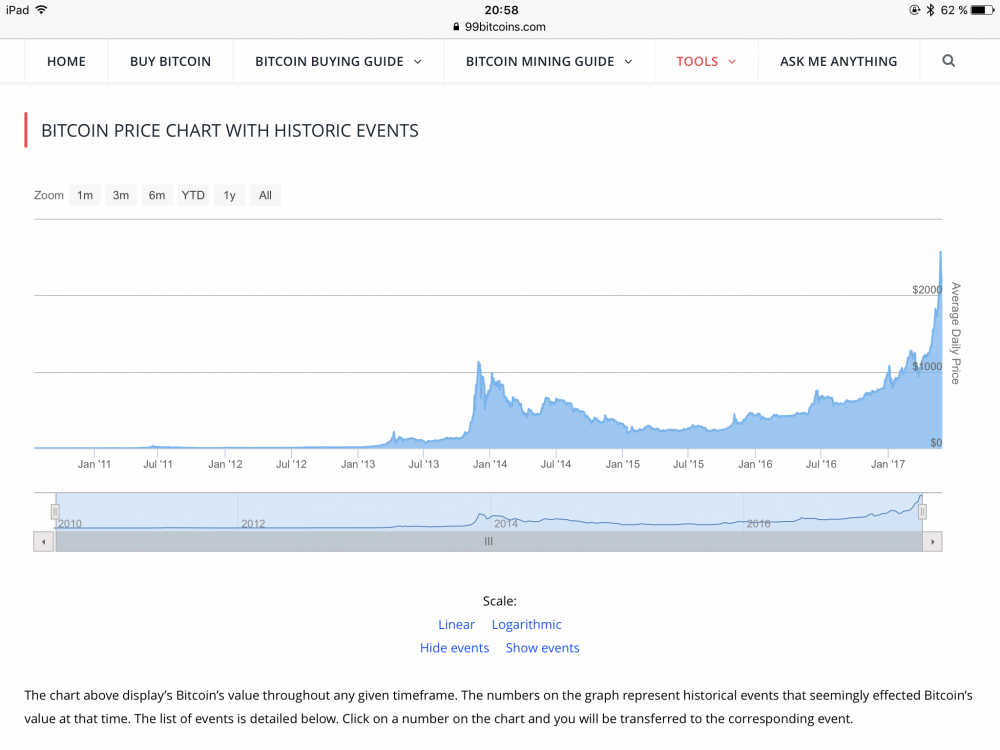Switch chart scale to Logarithmic

tap(526, 624)
